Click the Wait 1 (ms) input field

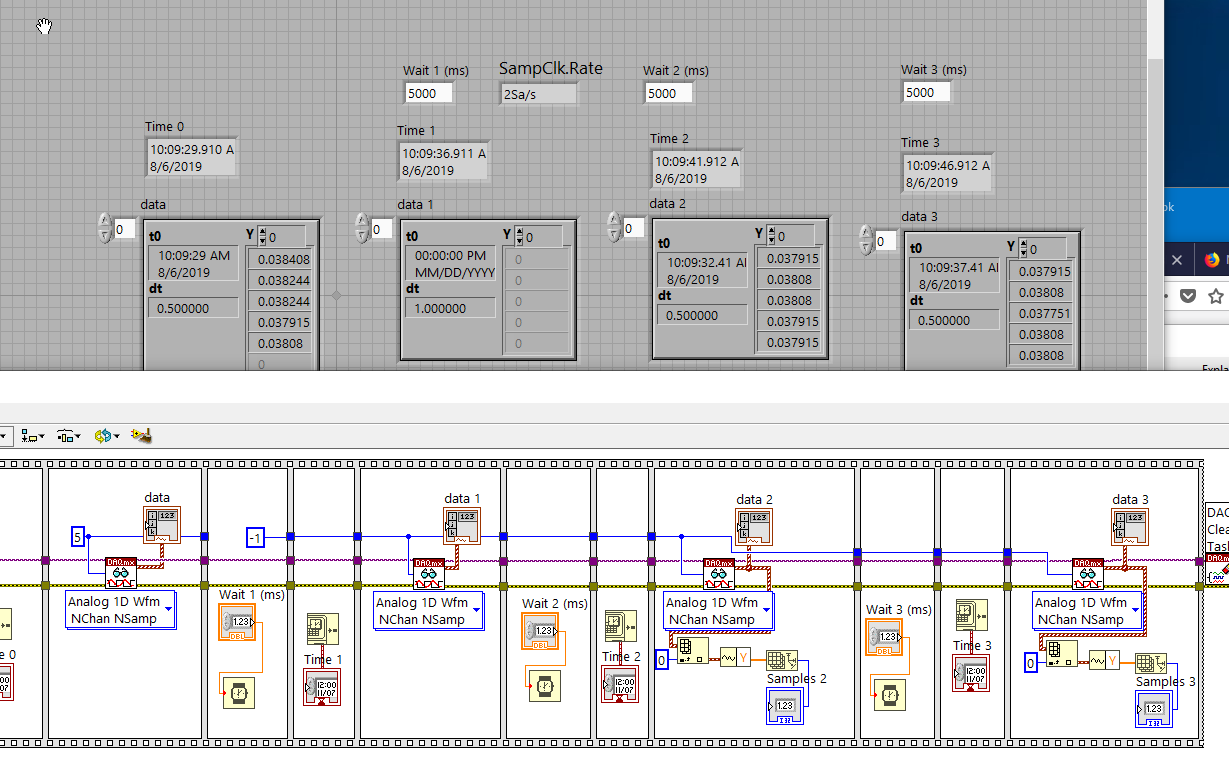click(x=428, y=93)
